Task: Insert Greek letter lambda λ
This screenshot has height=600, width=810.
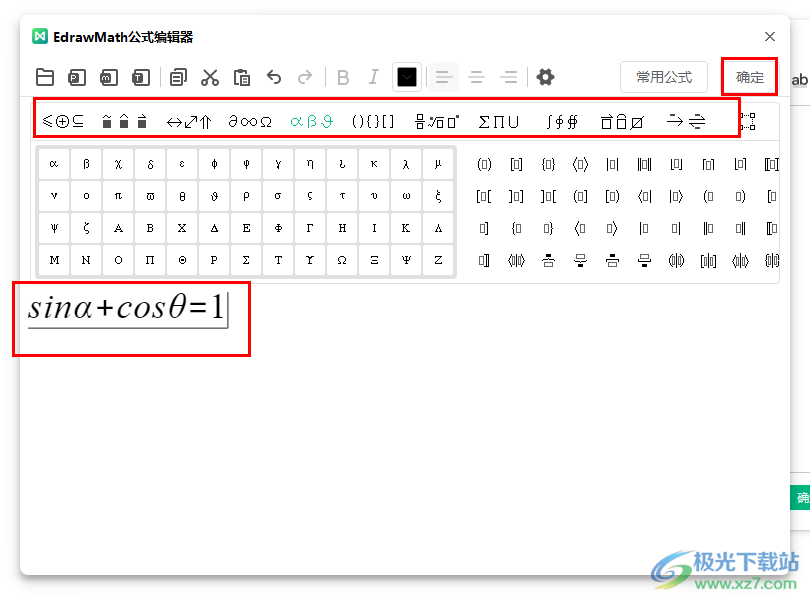Action: pyautogui.click(x=406, y=164)
